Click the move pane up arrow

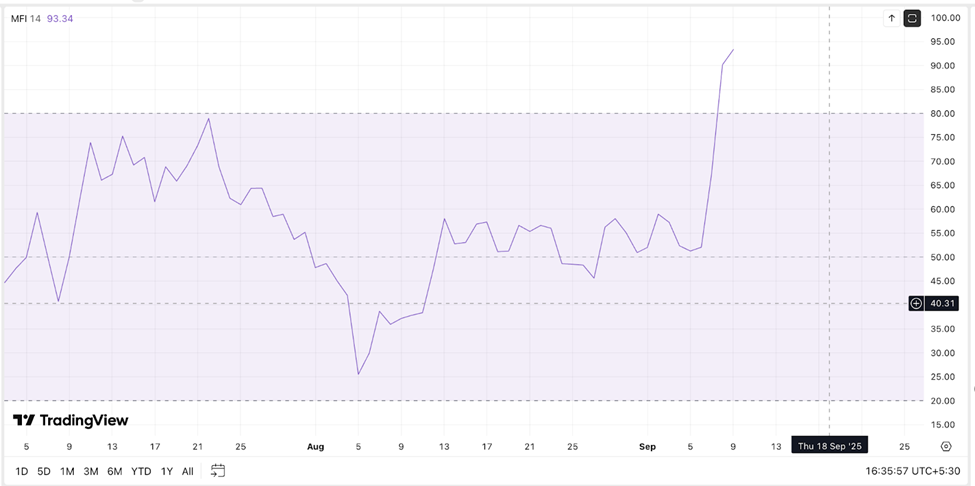point(891,18)
